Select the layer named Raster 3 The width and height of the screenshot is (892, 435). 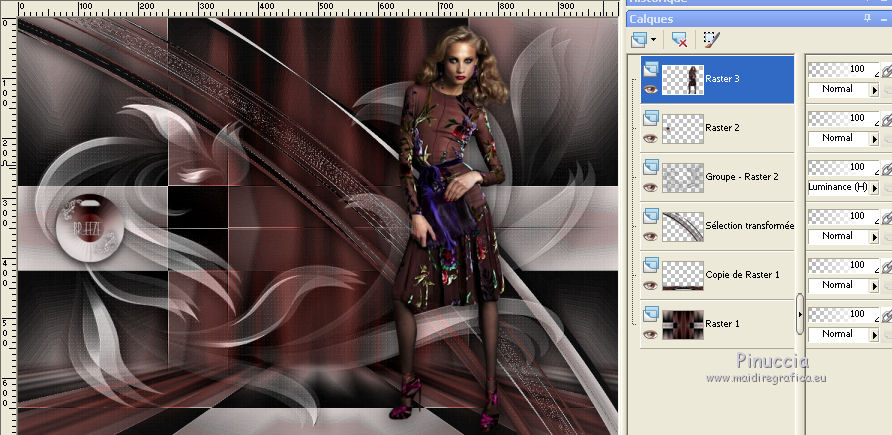pyautogui.click(x=722, y=79)
